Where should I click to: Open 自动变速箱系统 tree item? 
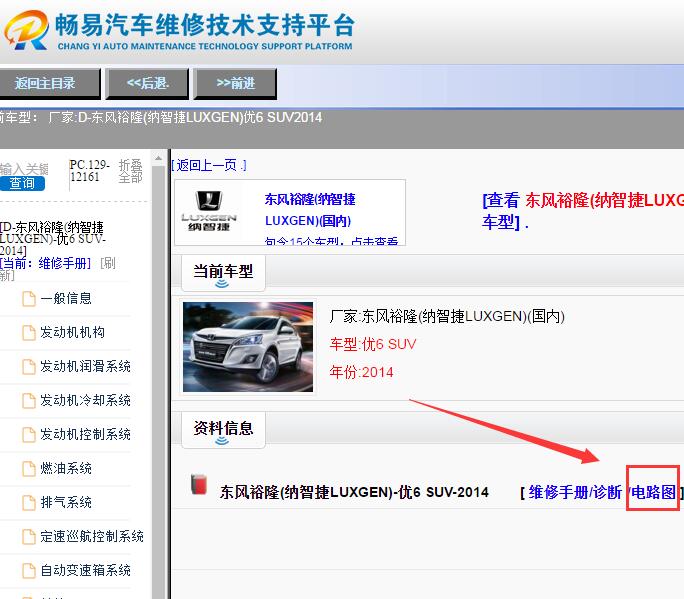[86, 571]
